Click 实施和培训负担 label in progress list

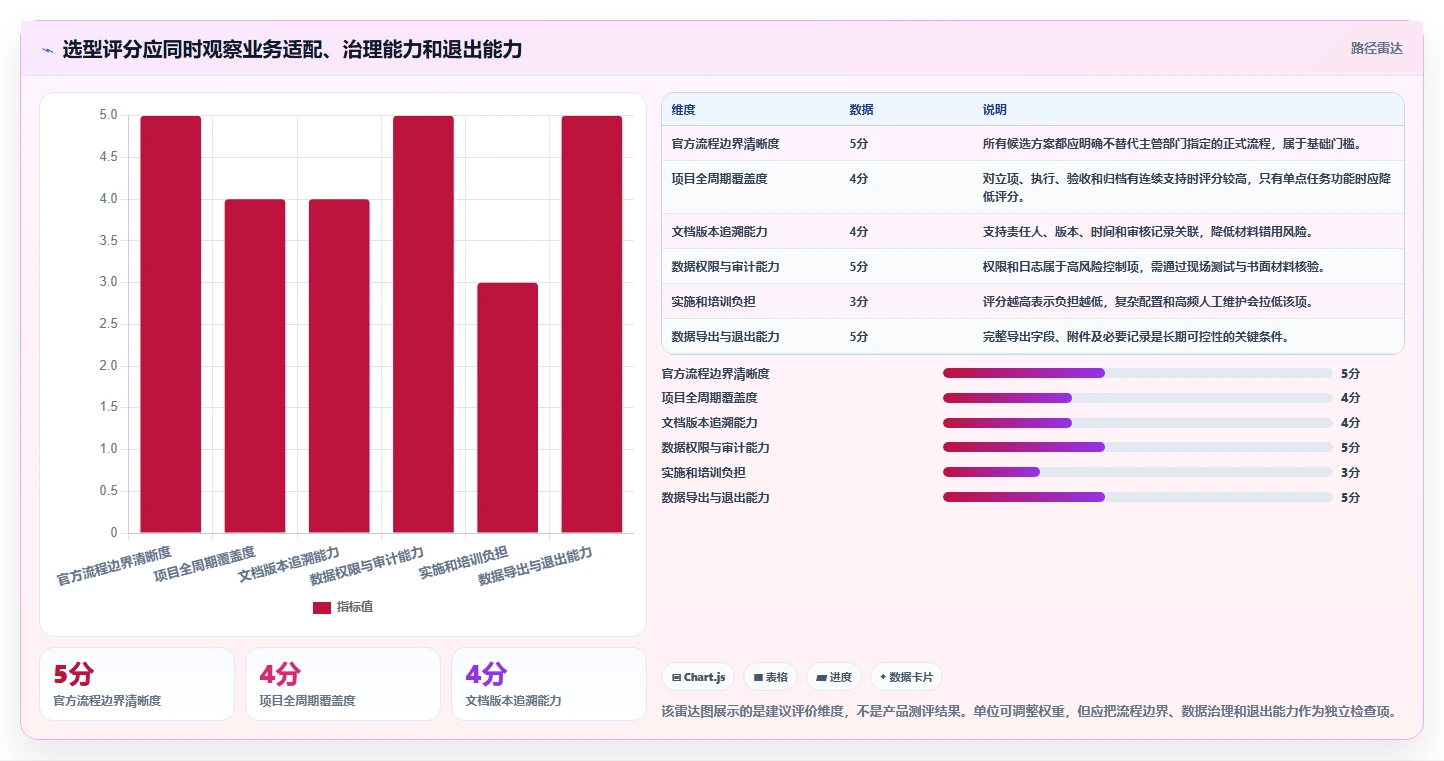pos(704,472)
